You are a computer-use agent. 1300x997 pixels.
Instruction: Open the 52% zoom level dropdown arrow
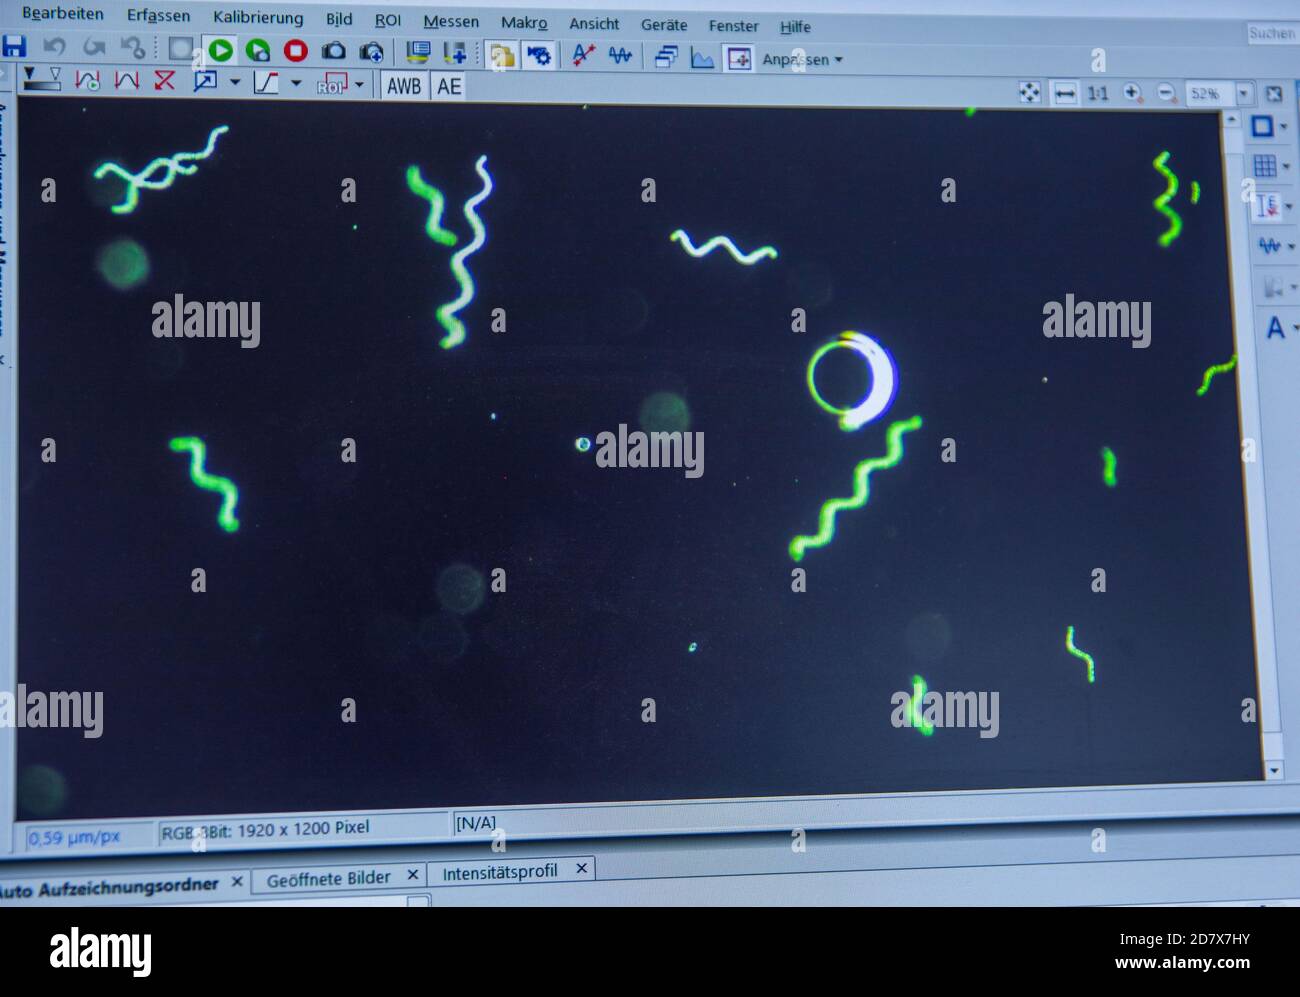pos(1244,94)
